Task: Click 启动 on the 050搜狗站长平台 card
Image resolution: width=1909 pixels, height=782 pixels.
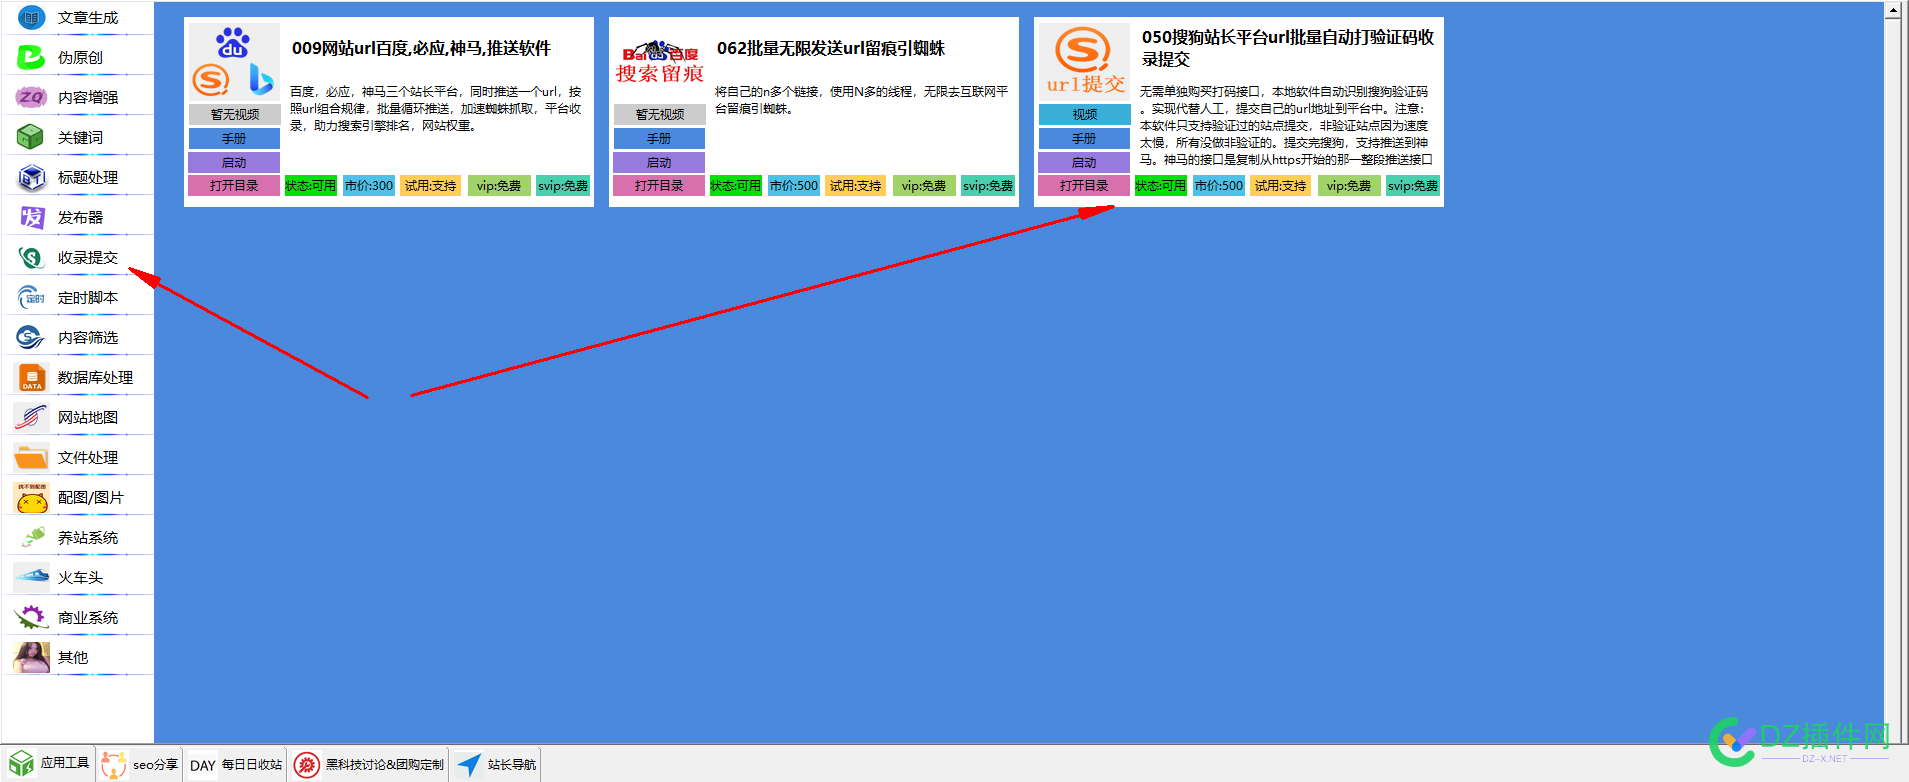Action: click(x=1084, y=162)
